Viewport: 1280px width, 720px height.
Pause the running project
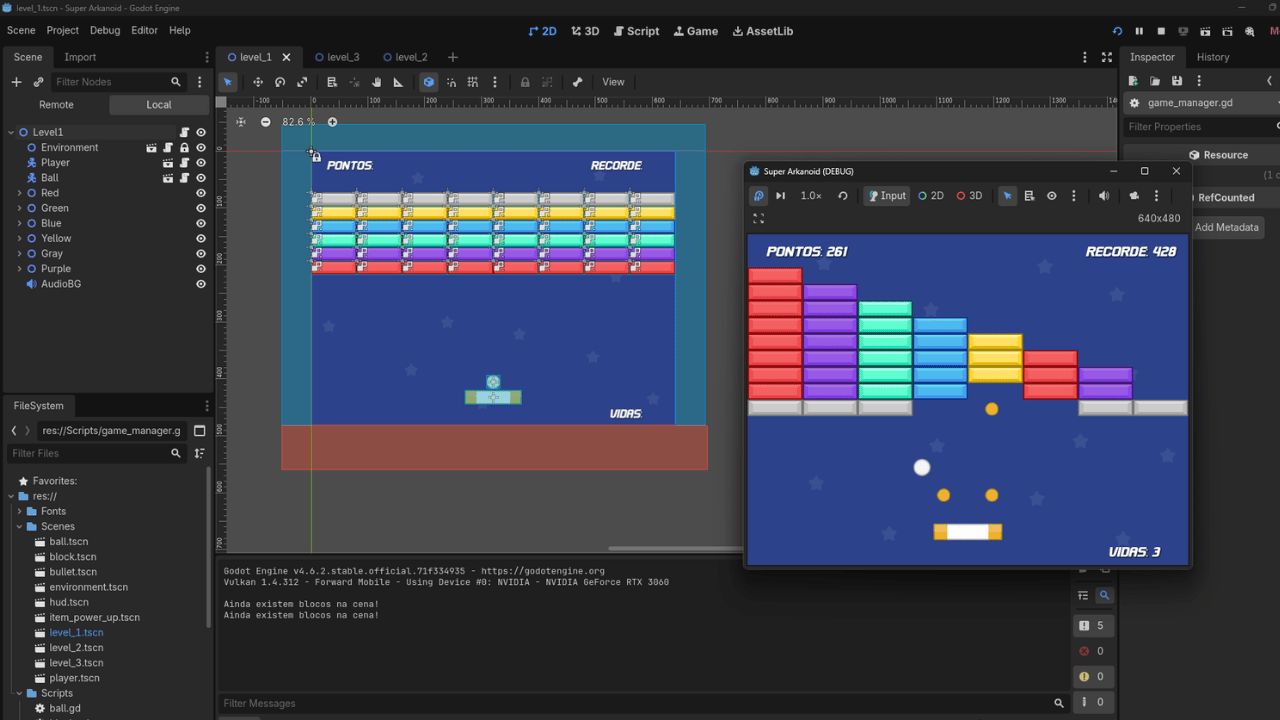pos(1139,31)
